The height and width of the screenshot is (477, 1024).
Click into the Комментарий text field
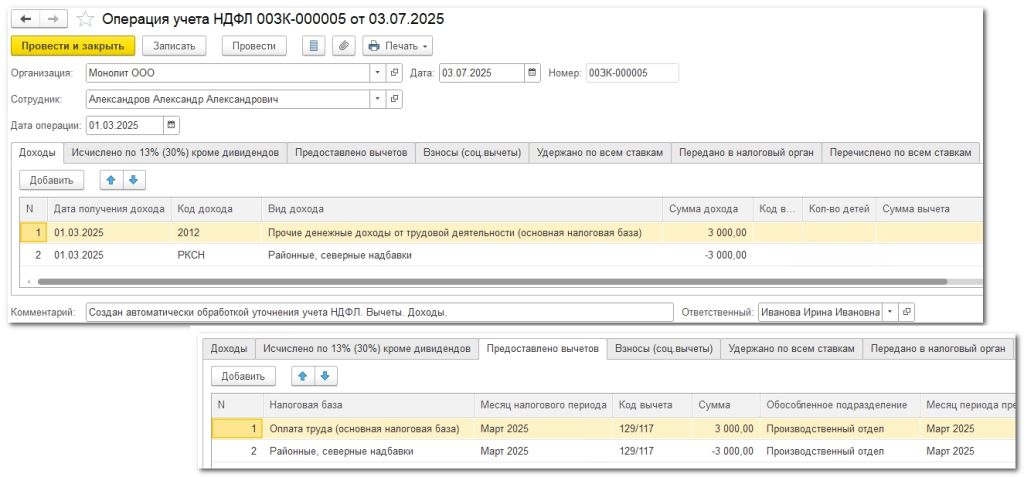[379, 312]
